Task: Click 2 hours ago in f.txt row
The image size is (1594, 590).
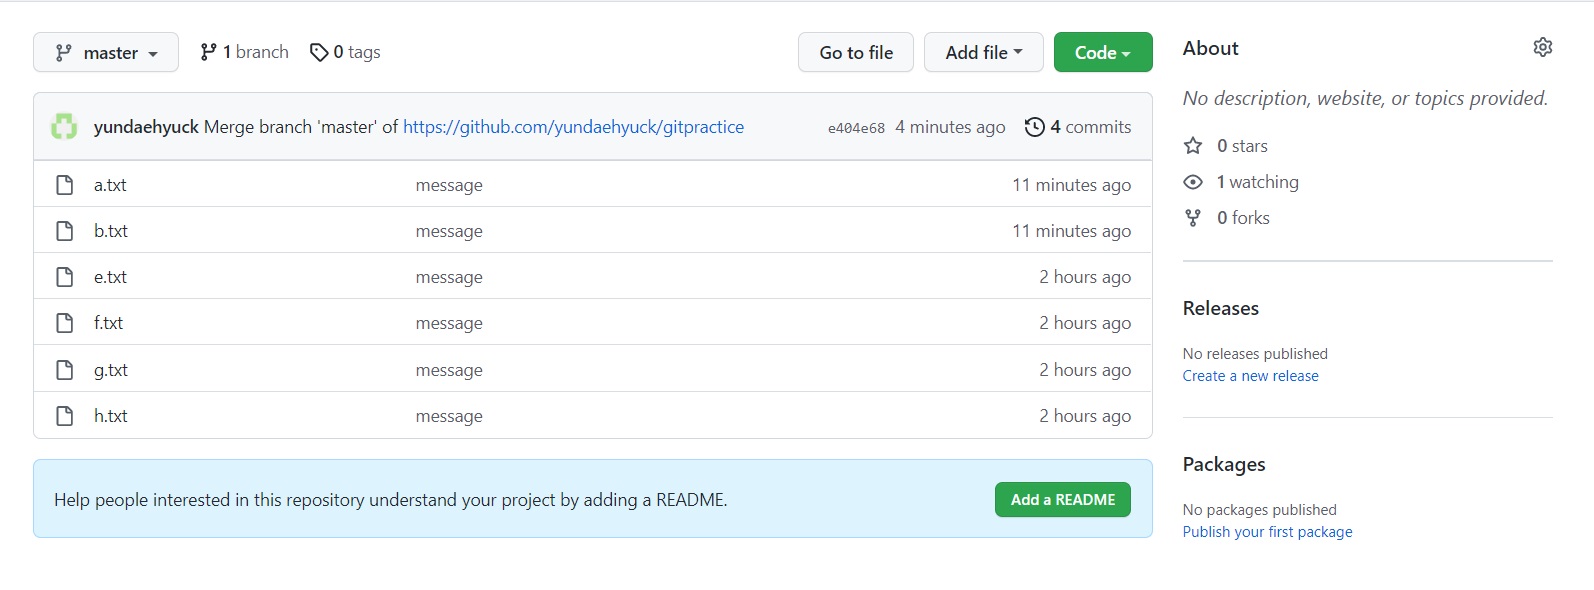Action: 1085,323
